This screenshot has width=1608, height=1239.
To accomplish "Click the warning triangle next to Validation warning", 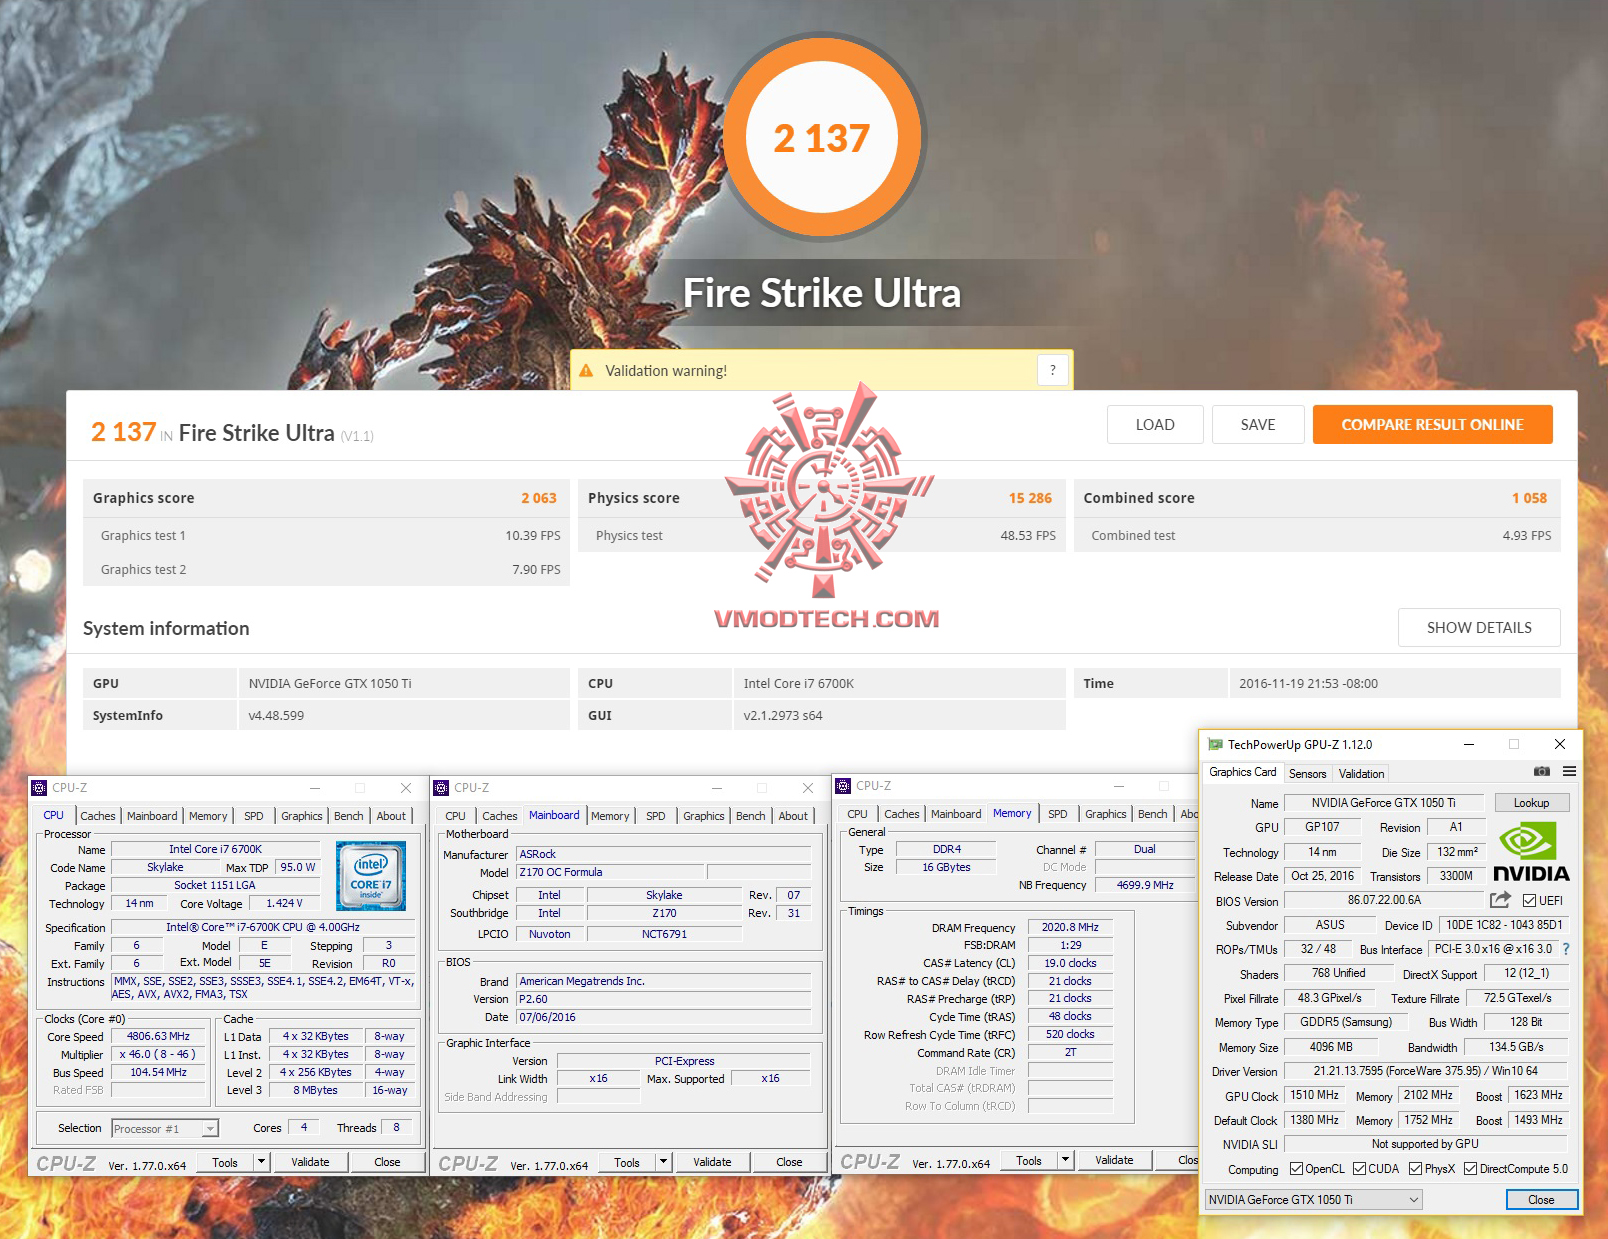I will [586, 369].
